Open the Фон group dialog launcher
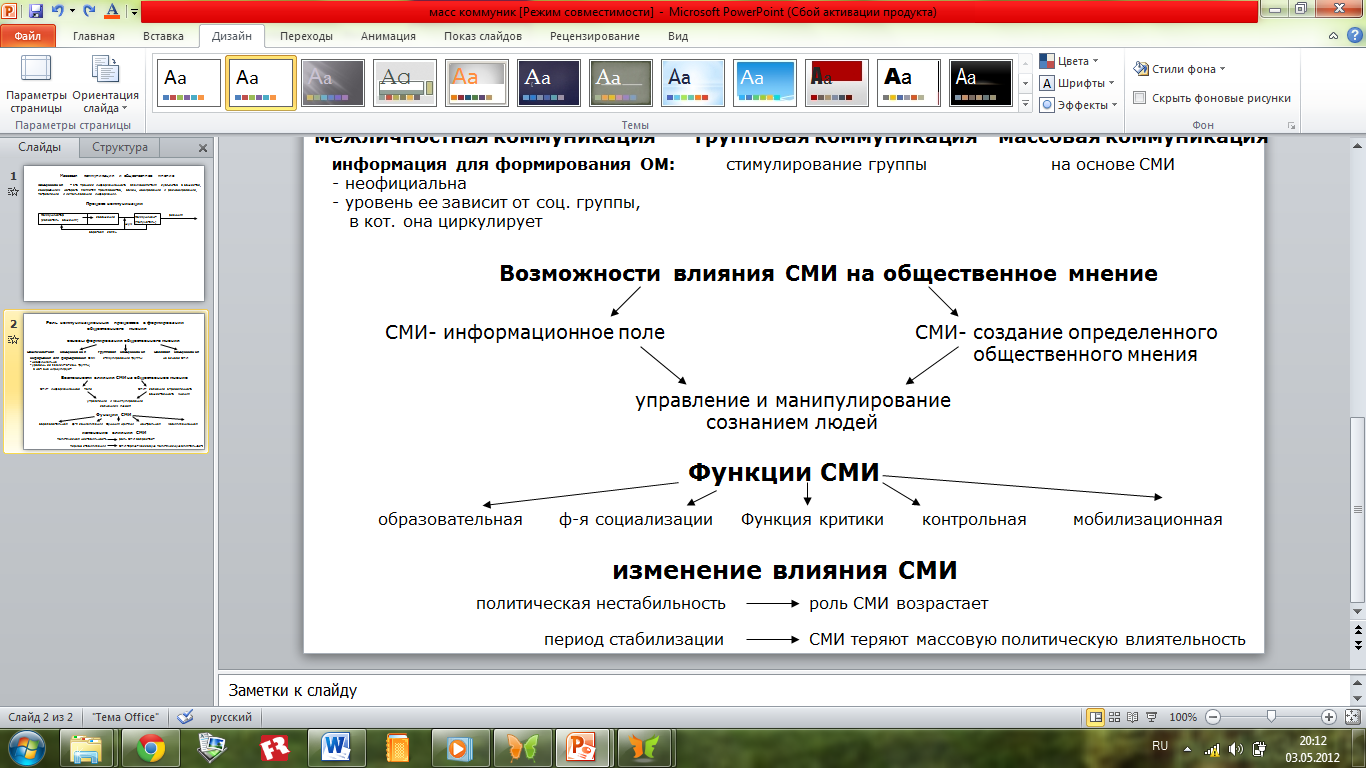 (x=1291, y=126)
